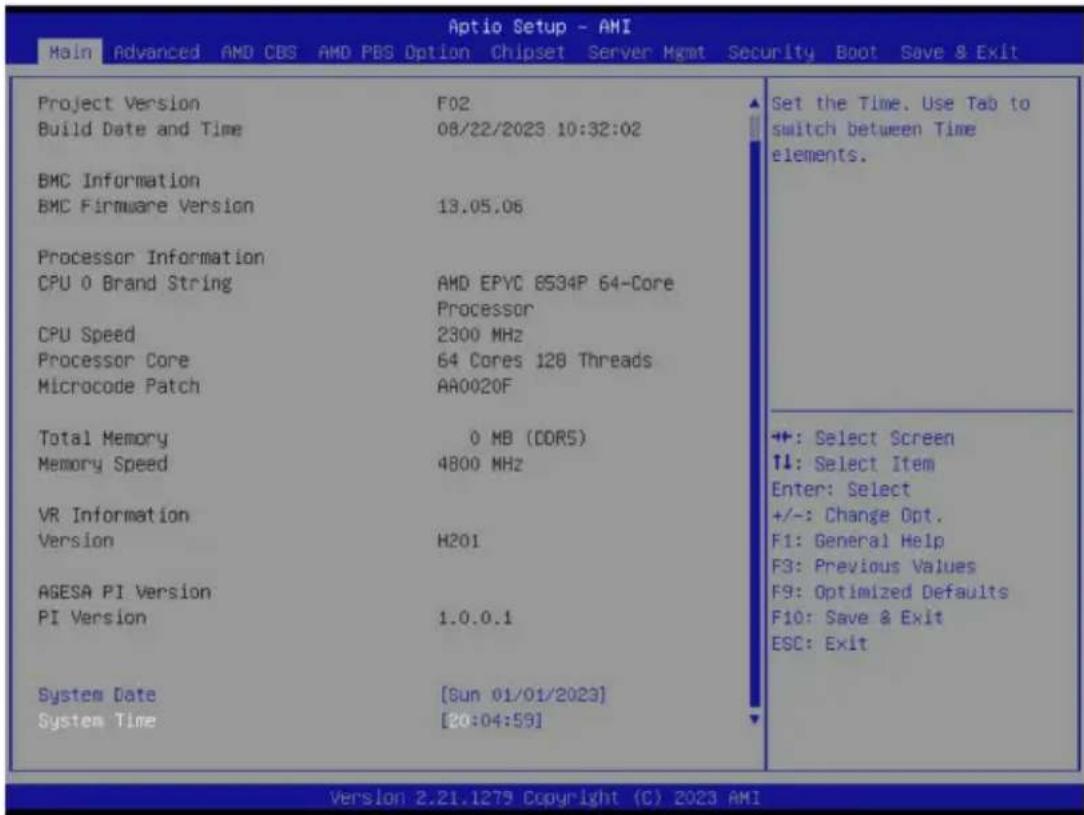Click the Select Screen key hint
The image size is (1084, 815).
coord(863,438)
